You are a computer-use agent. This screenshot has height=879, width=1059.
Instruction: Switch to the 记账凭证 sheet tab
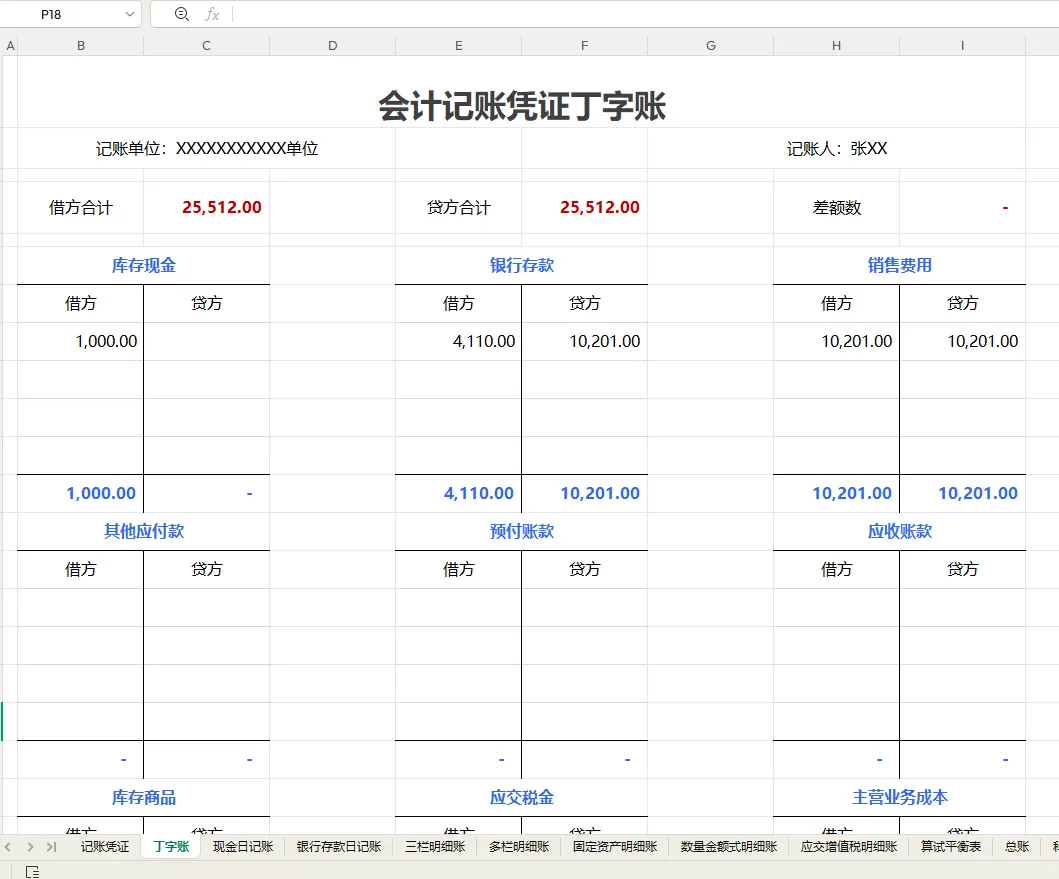point(105,847)
